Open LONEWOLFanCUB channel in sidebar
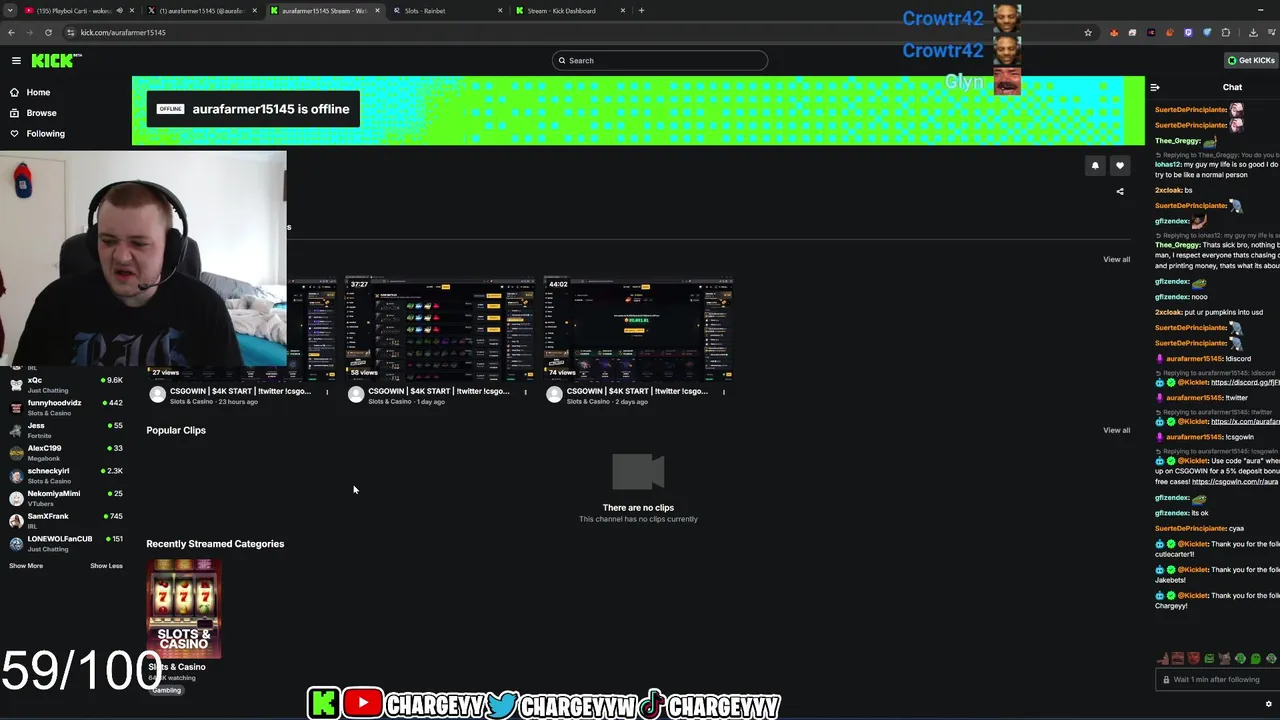Image resolution: width=1280 pixels, height=720 pixels. 66,543
